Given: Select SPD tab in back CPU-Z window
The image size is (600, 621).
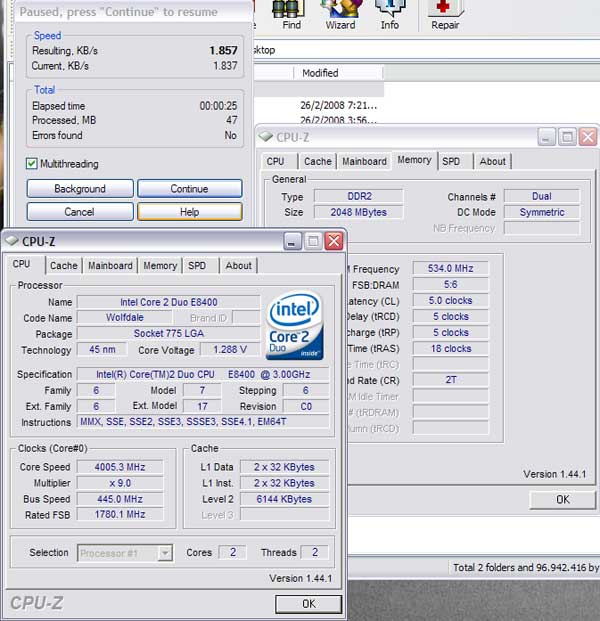Looking at the screenshot, I should click(451, 162).
